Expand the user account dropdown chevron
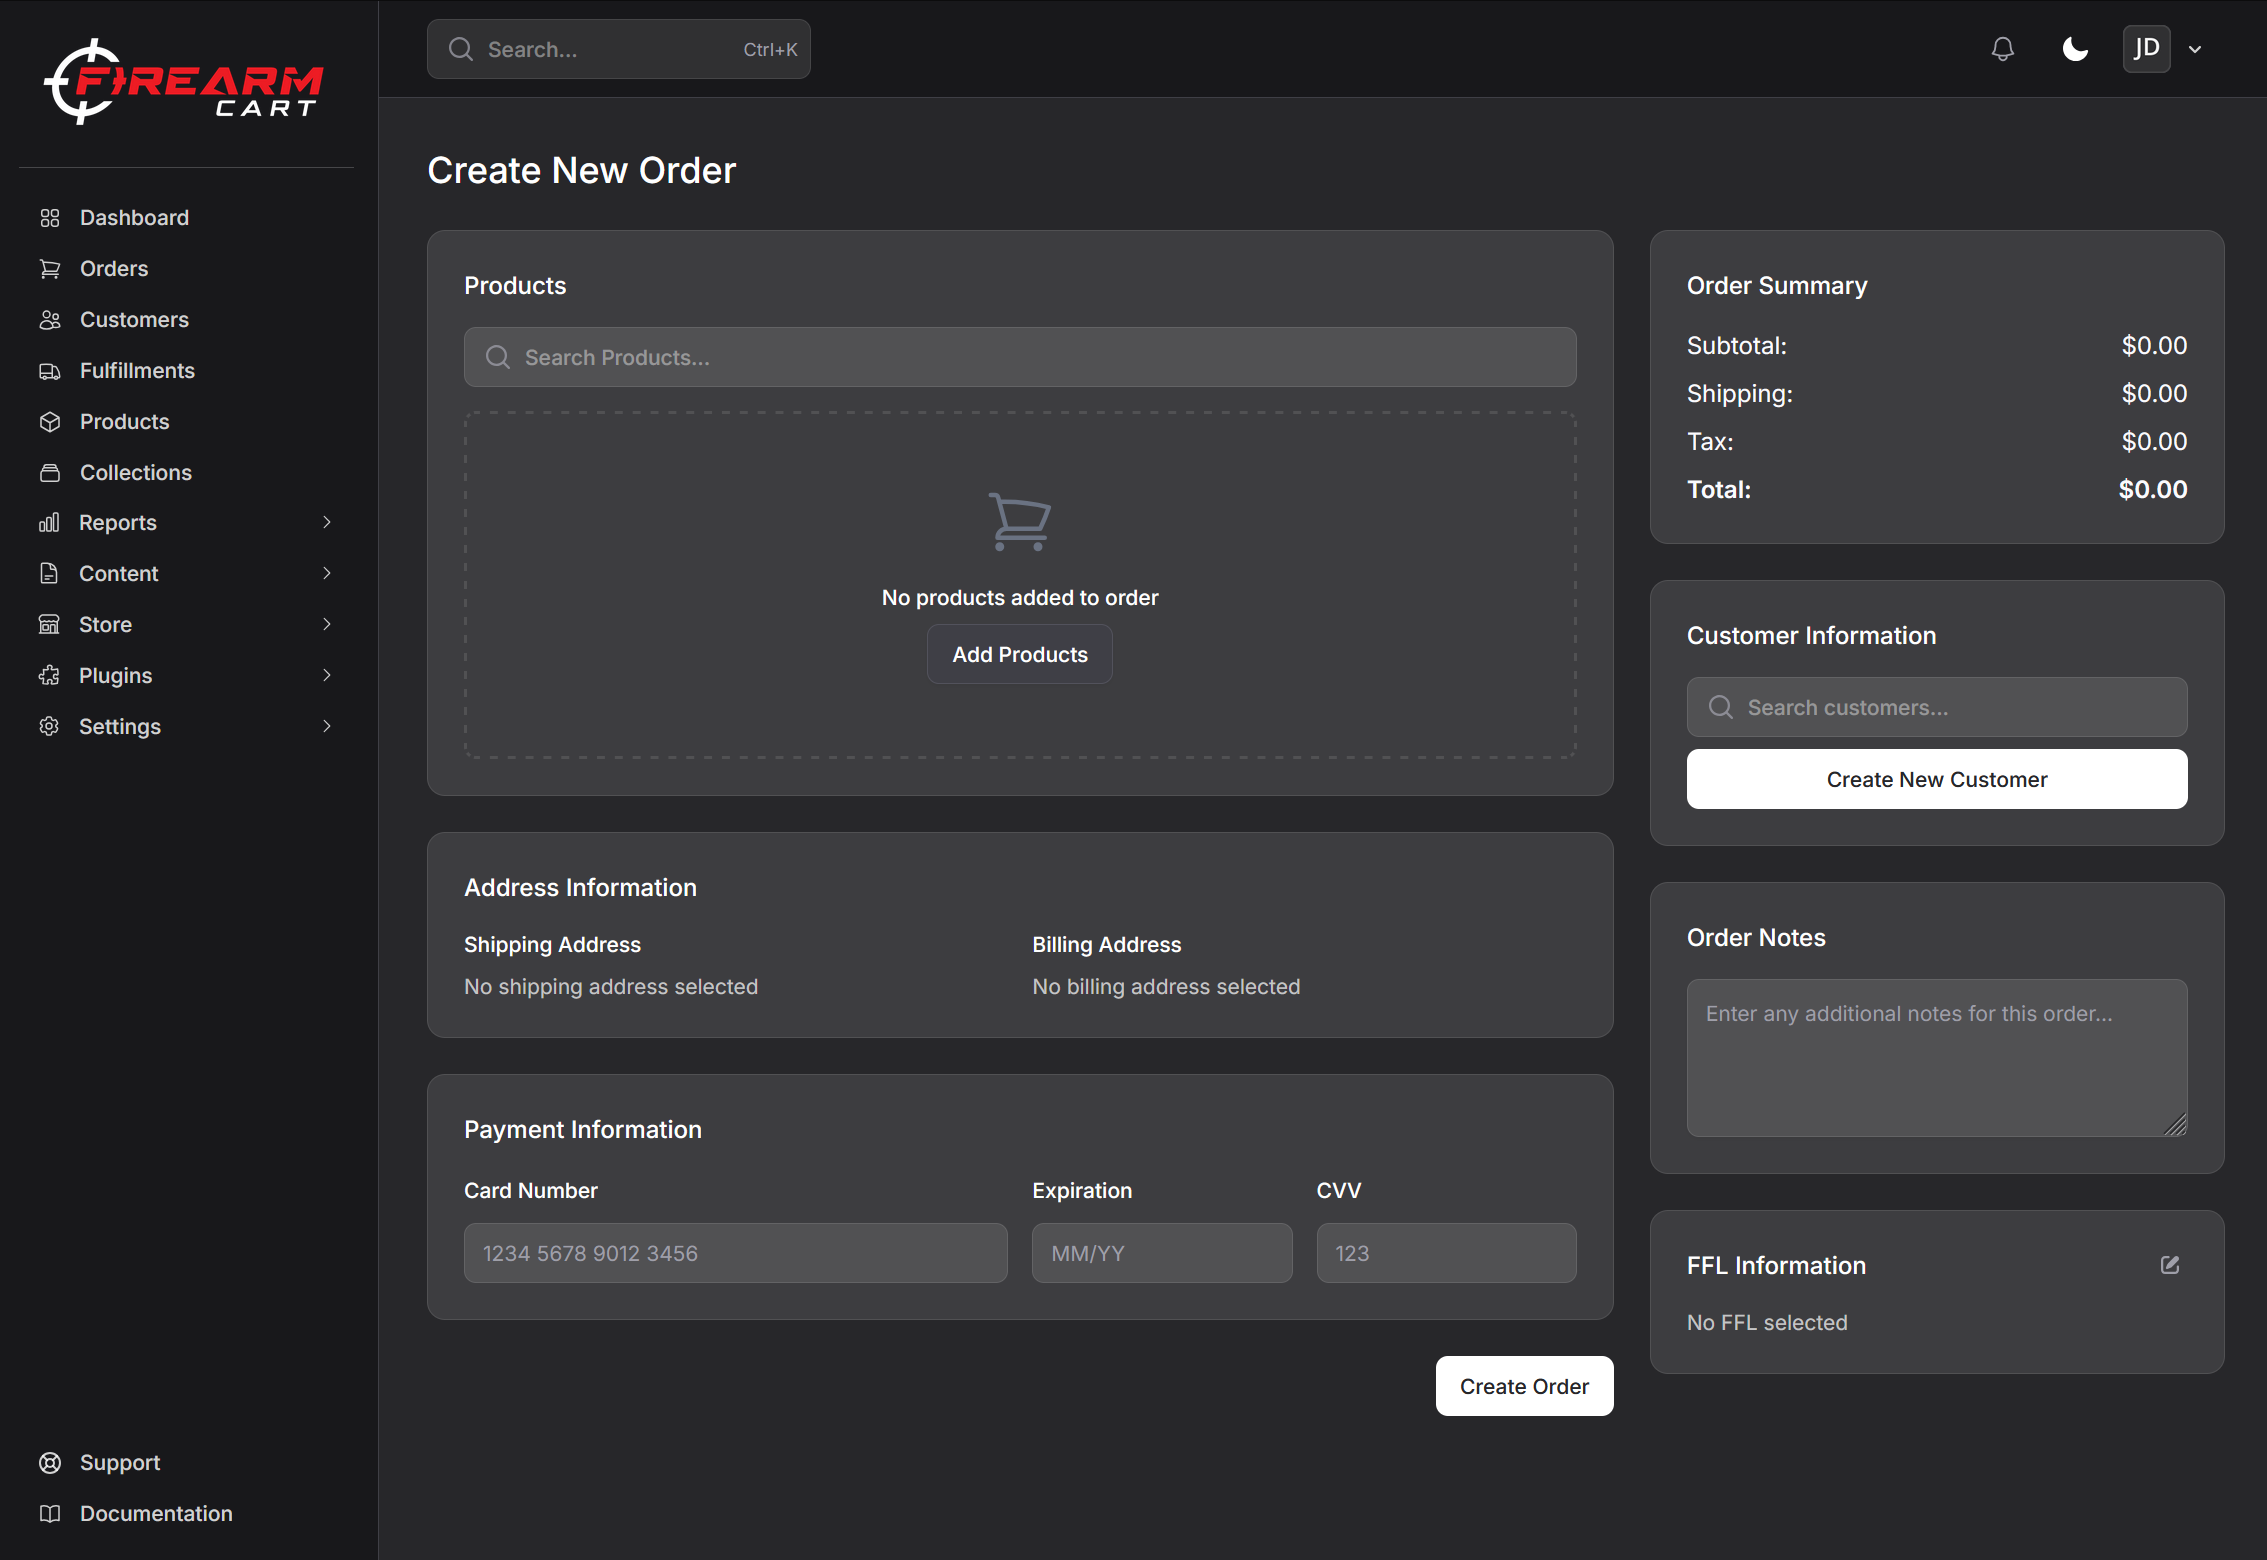 (2195, 49)
